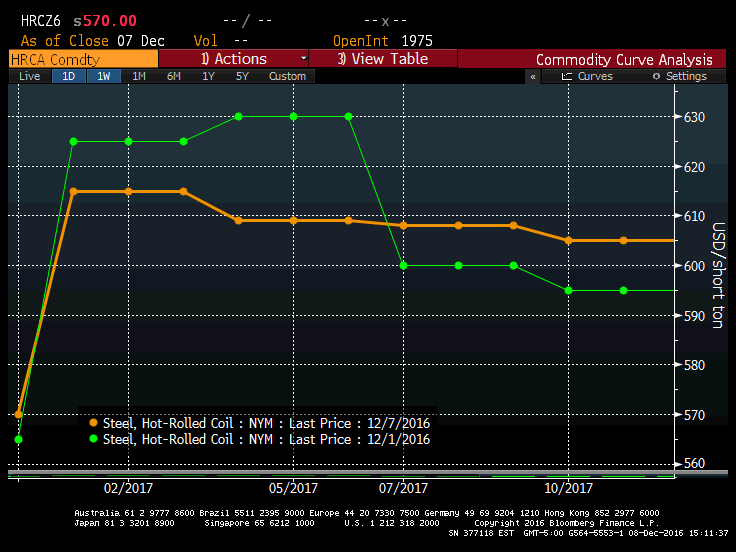The width and height of the screenshot is (736, 552).
Task: Click the Actions dropdown arrow
Action: click(x=303, y=59)
